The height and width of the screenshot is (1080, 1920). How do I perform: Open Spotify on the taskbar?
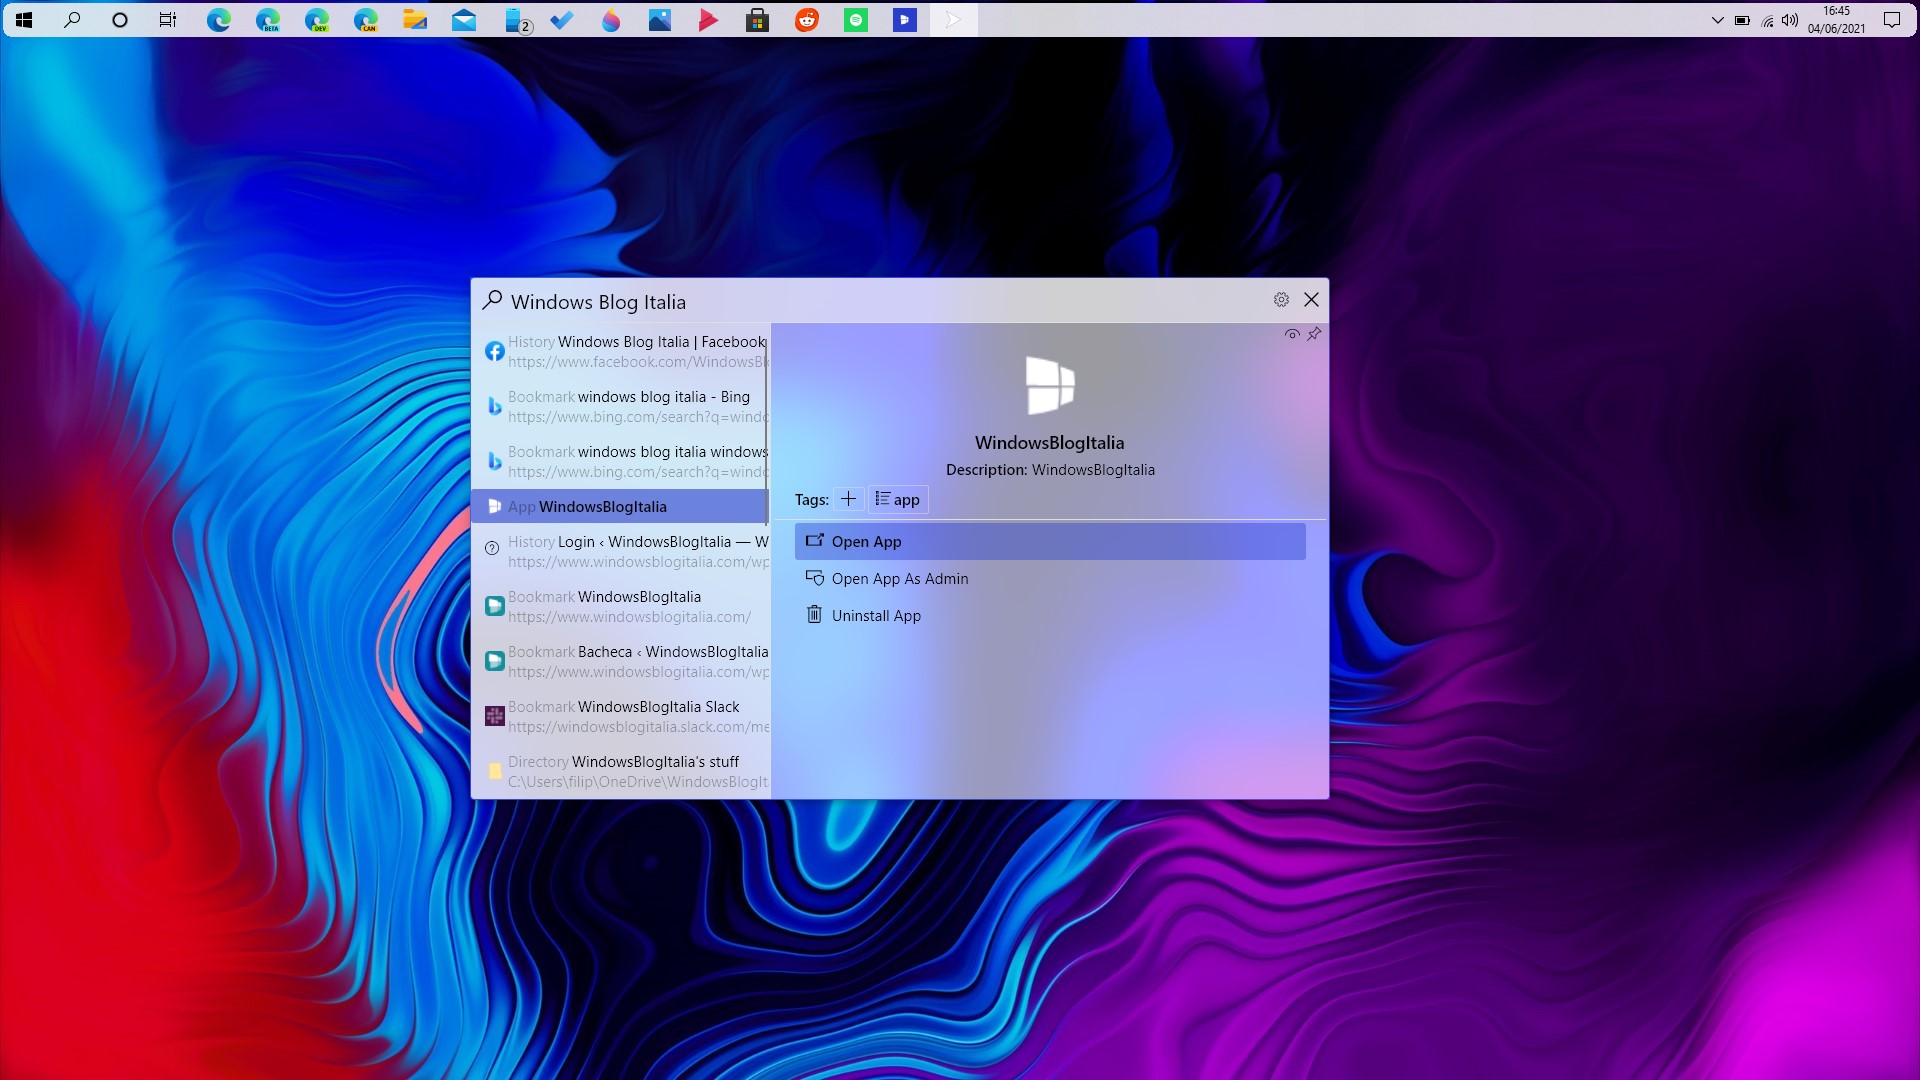(x=855, y=19)
